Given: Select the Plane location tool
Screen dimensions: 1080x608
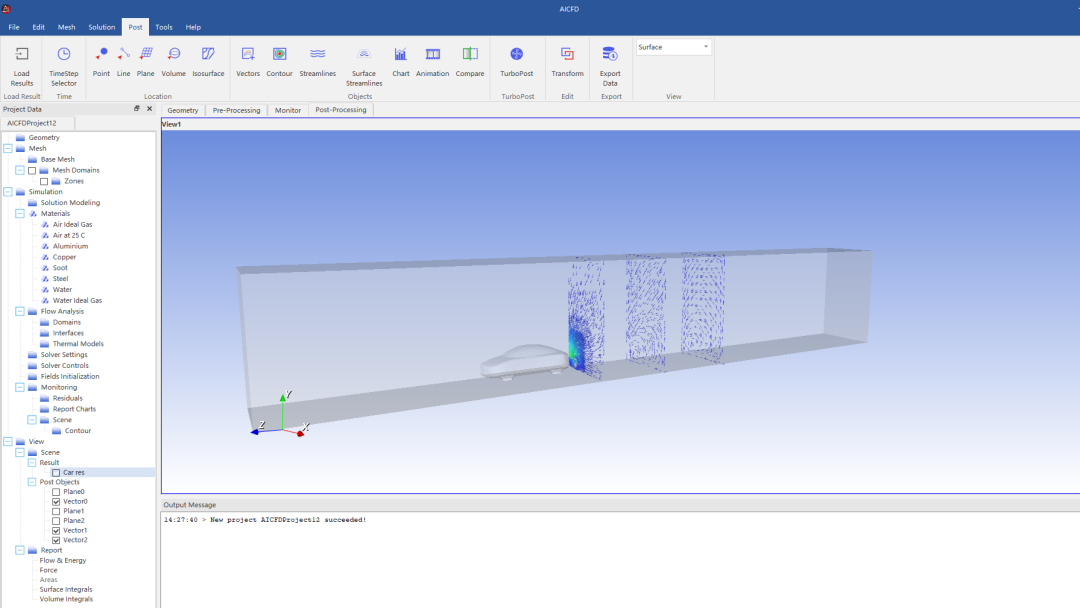Looking at the screenshot, I should 145,54.
